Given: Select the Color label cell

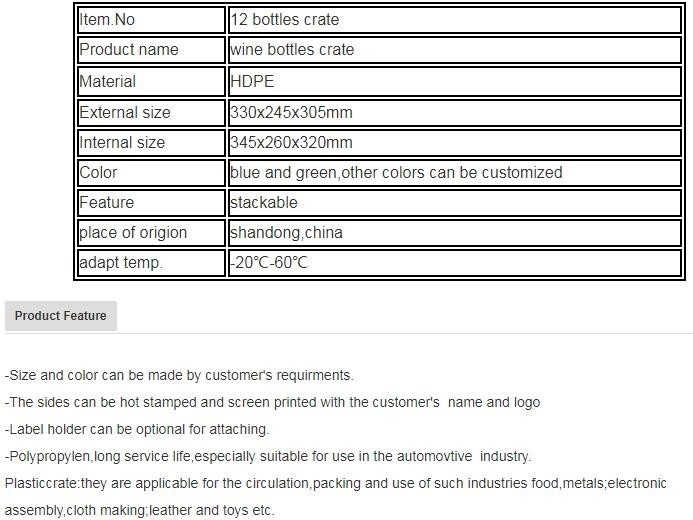Looking at the screenshot, I should [x=151, y=173].
